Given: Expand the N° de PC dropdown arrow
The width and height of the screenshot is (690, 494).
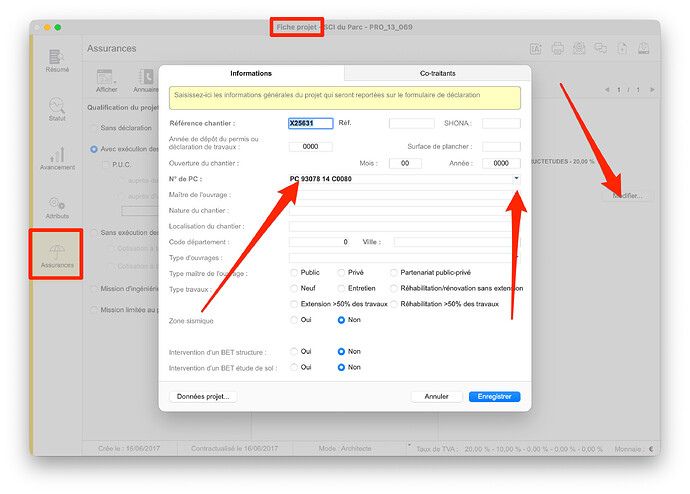Looking at the screenshot, I should tap(516, 178).
